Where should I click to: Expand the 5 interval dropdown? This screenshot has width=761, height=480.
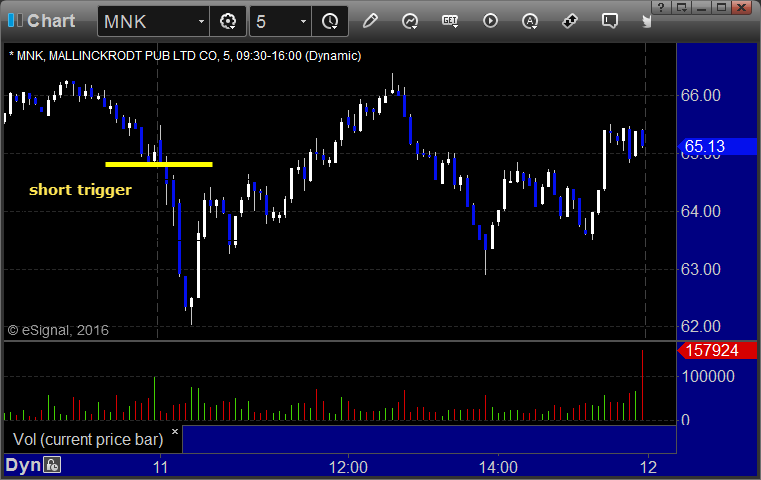click(303, 21)
